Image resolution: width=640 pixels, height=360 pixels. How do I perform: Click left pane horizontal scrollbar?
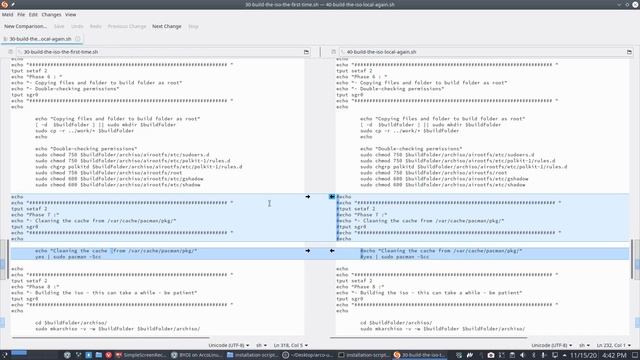click(x=111, y=338)
